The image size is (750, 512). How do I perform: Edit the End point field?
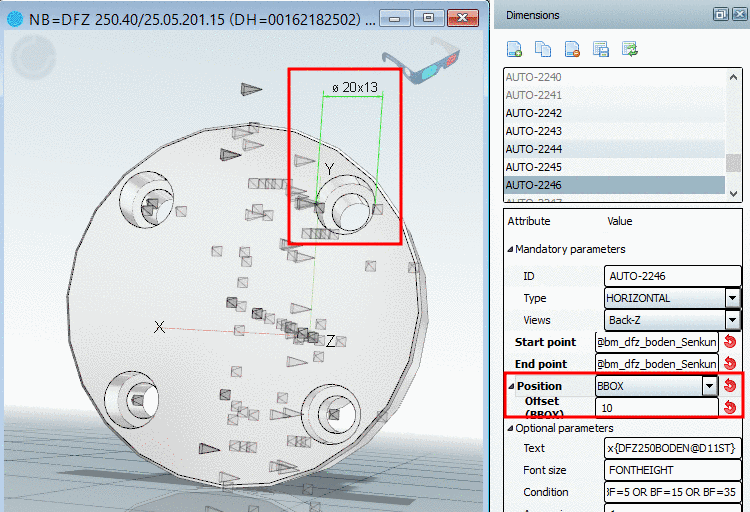pyautogui.click(x=657, y=364)
